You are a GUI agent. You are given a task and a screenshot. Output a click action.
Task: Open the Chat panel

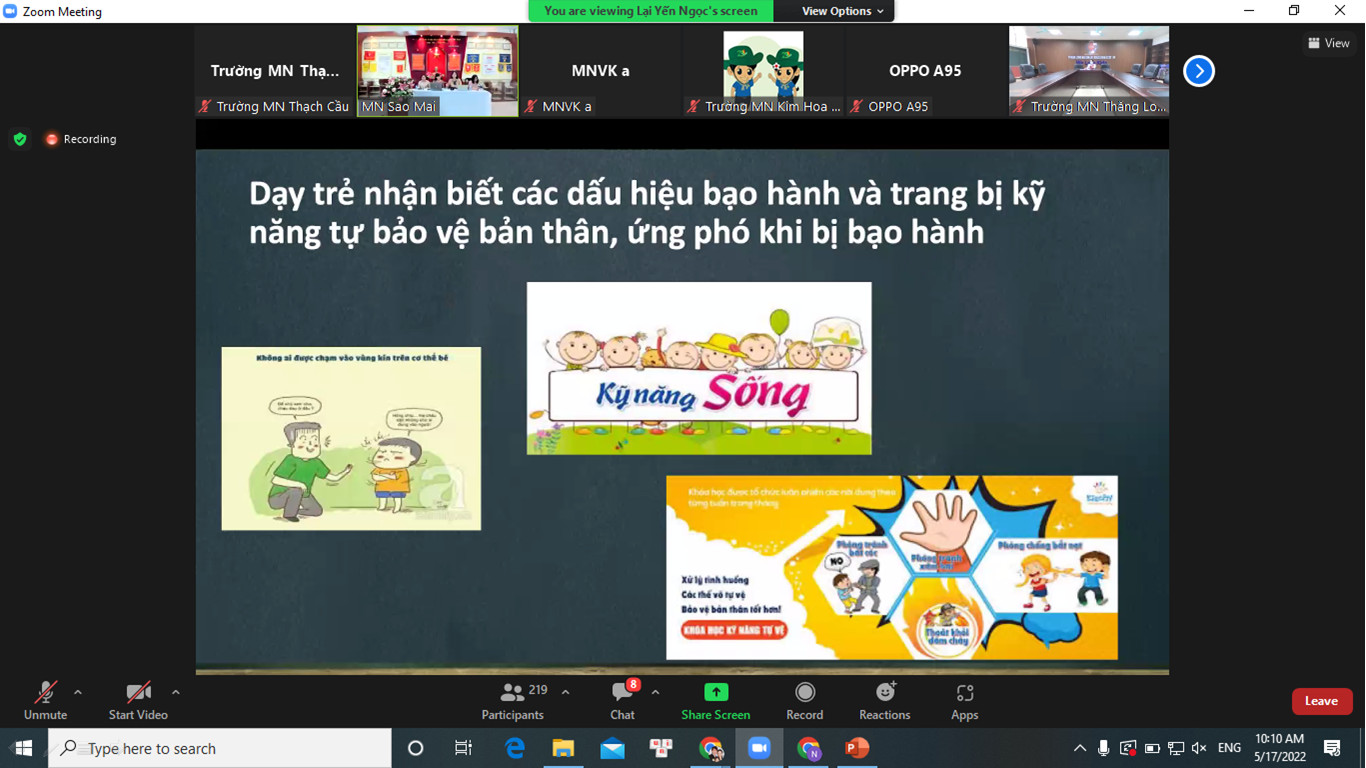tap(622, 700)
